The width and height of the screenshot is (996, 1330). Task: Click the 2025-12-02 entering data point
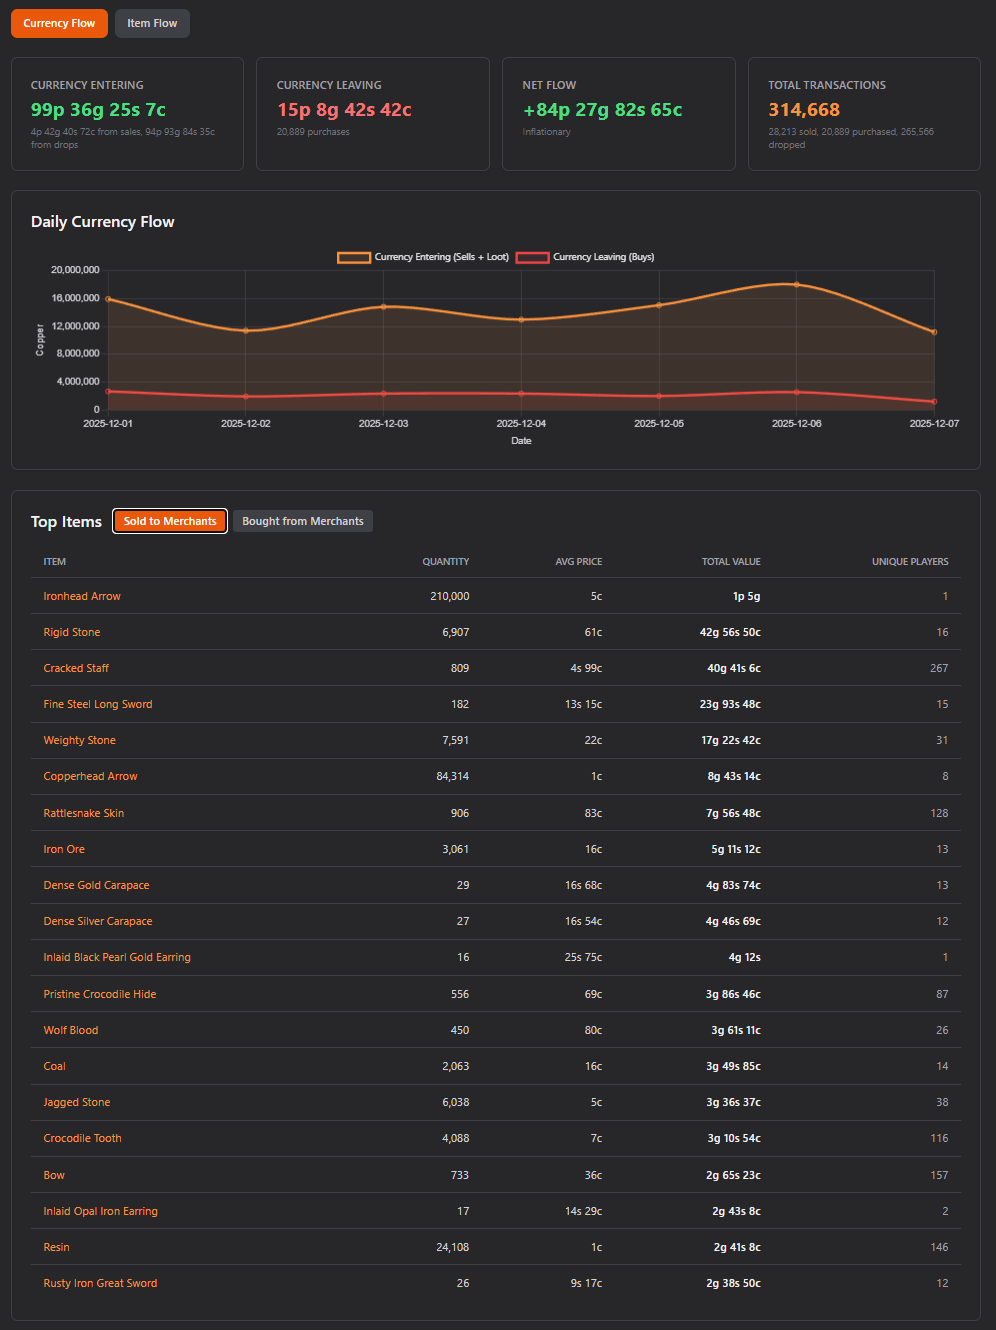[x=246, y=331]
